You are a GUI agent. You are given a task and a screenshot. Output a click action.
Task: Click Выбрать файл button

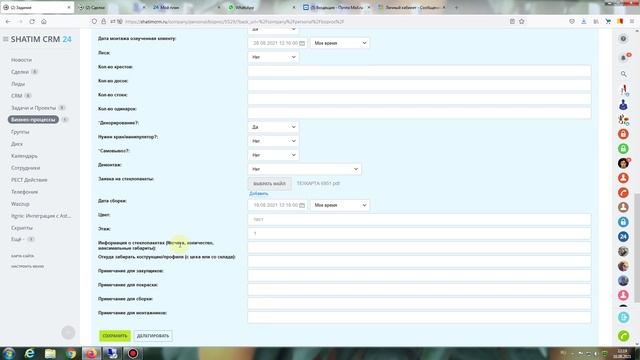[269, 184]
